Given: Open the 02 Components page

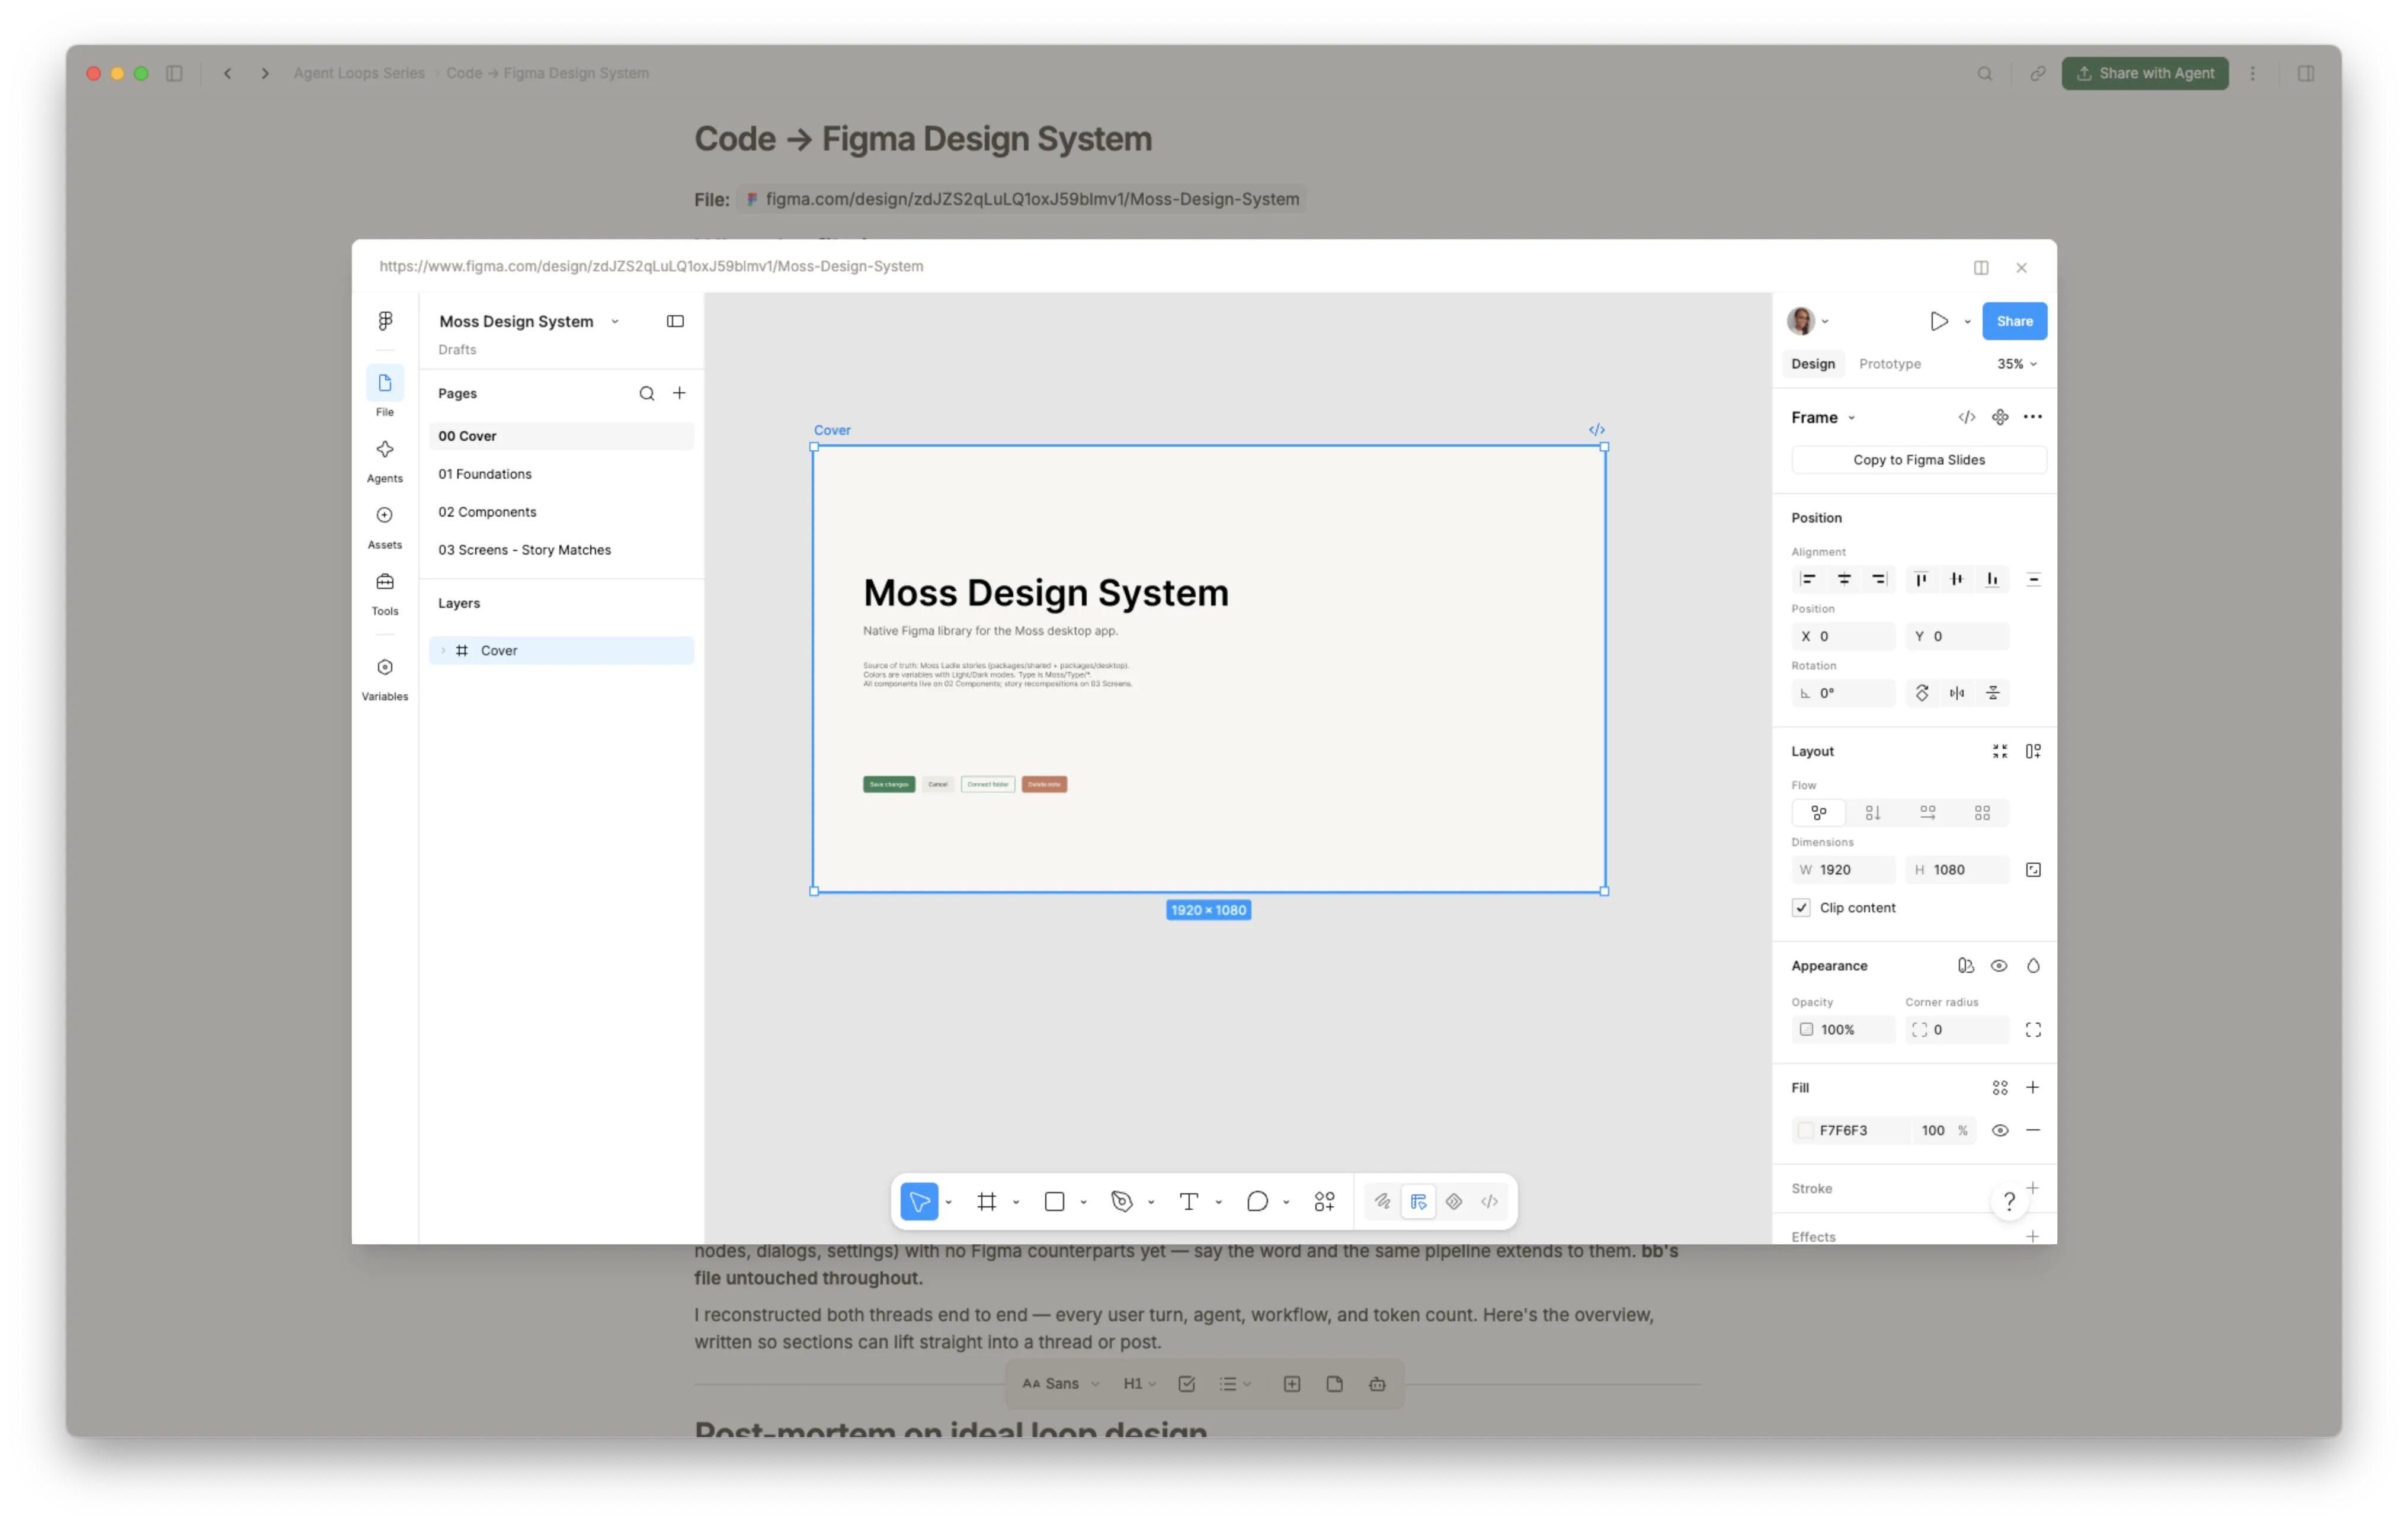Looking at the screenshot, I should click(561, 512).
